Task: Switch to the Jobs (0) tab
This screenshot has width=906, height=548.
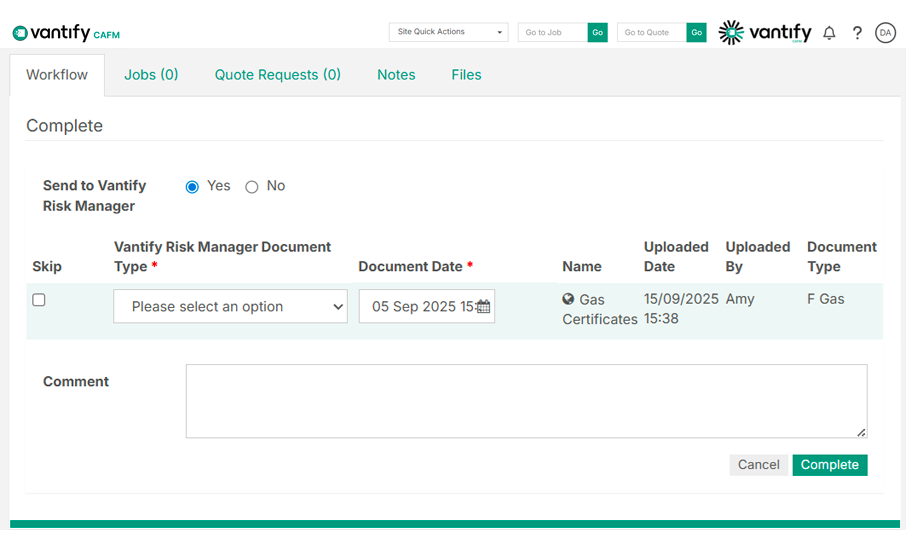Action: 151,75
